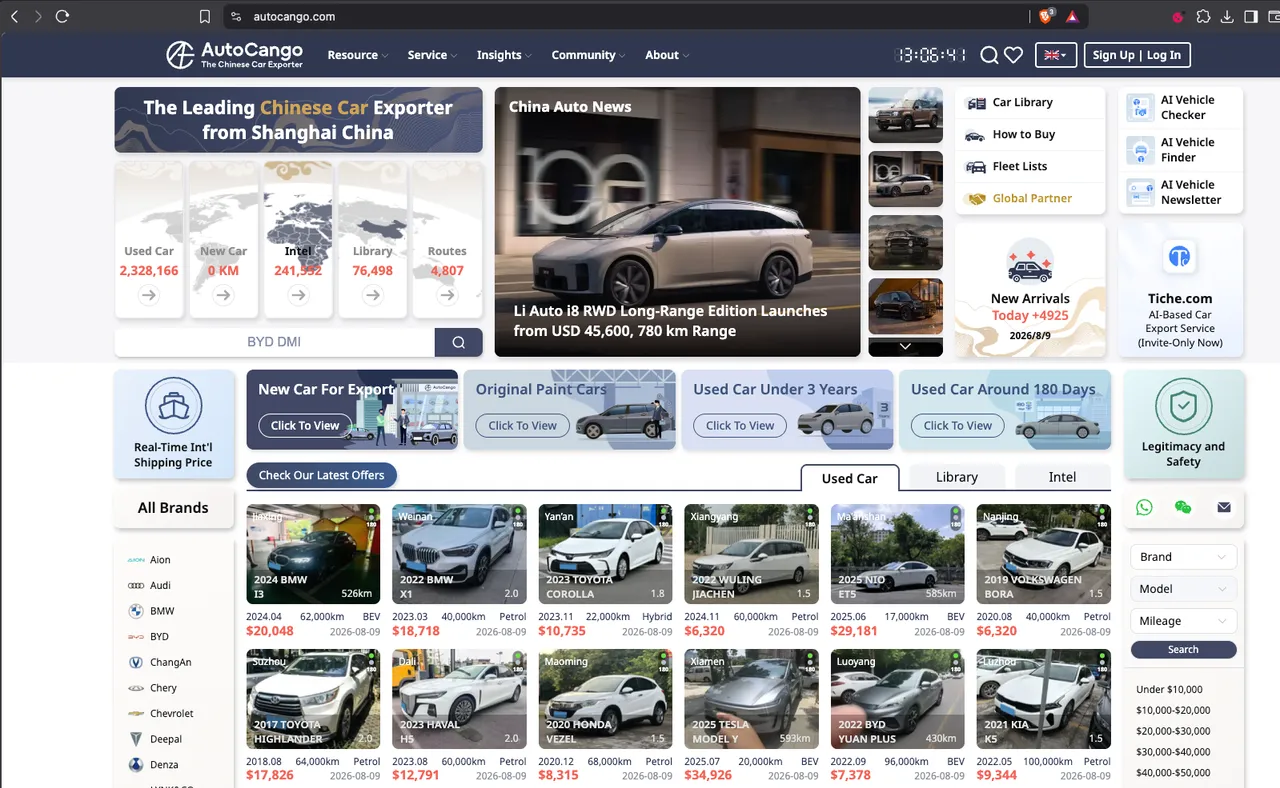This screenshot has height=788, width=1280.
Task: Switch to the Intel tab
Action: click(1062, 477)
